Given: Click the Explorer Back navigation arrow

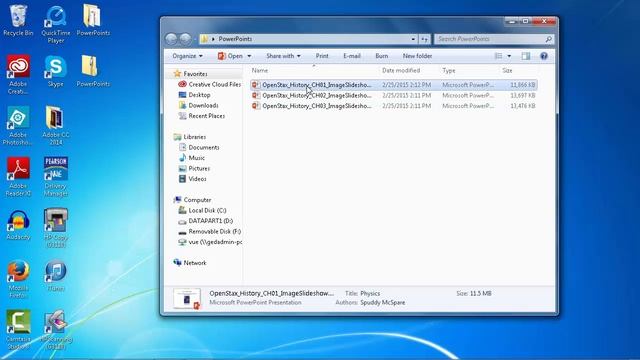Looking at the screenshot, I should click(171, 39).
